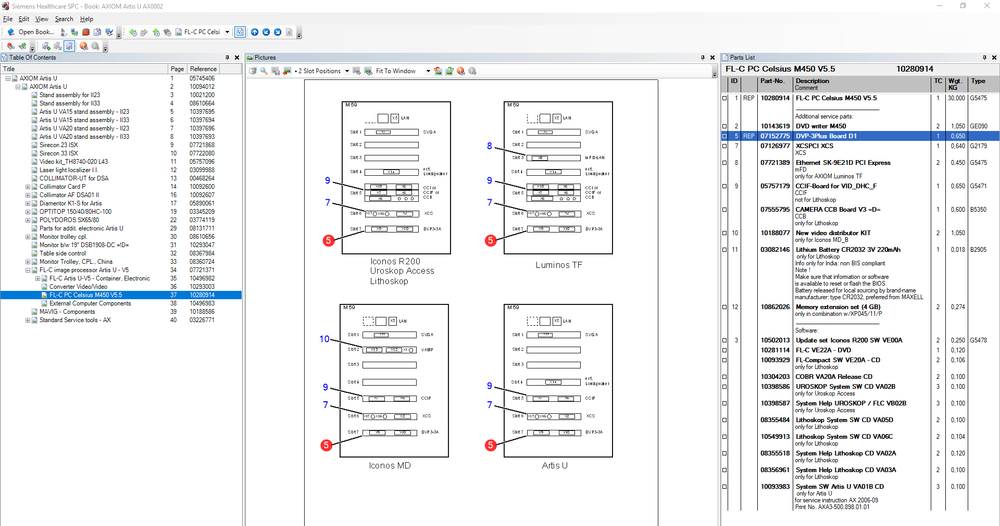Click callout number 10 on Iconos MD diagram

[x=324, y=339]
